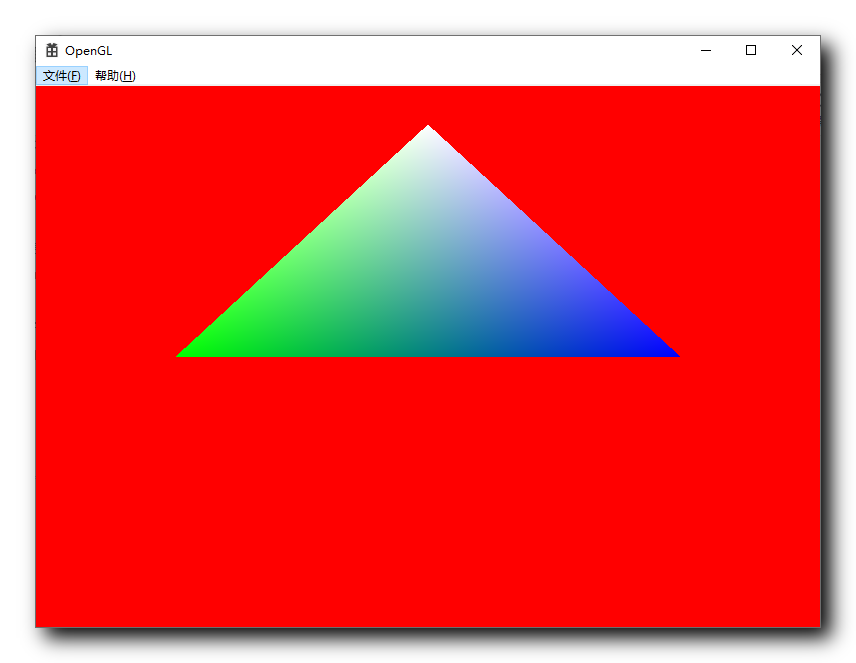
Task: Maximize the OpenGL window
Action: coord(751,50)
